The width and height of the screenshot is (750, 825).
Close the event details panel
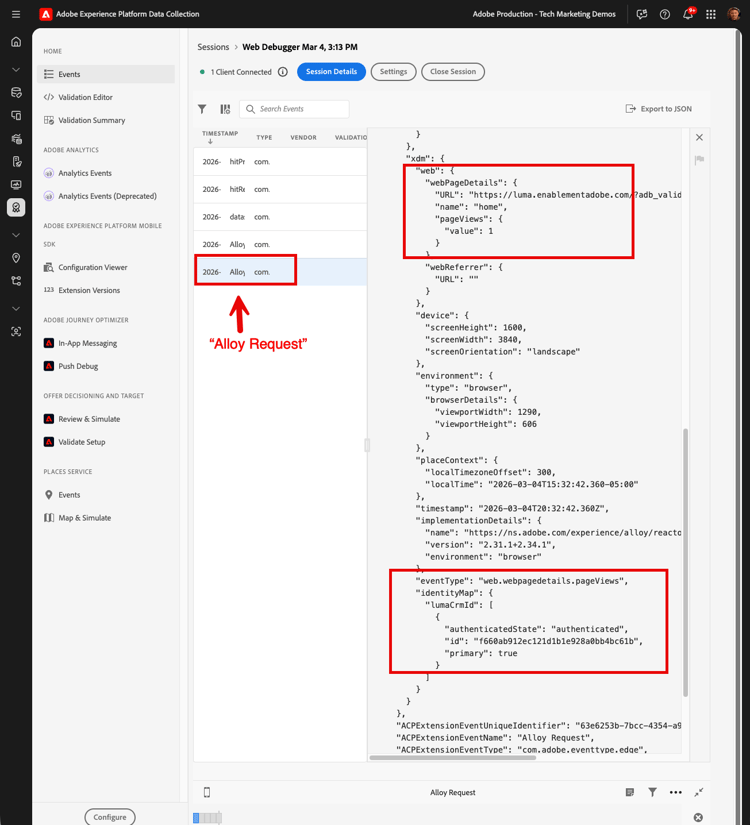coord(699,137)
